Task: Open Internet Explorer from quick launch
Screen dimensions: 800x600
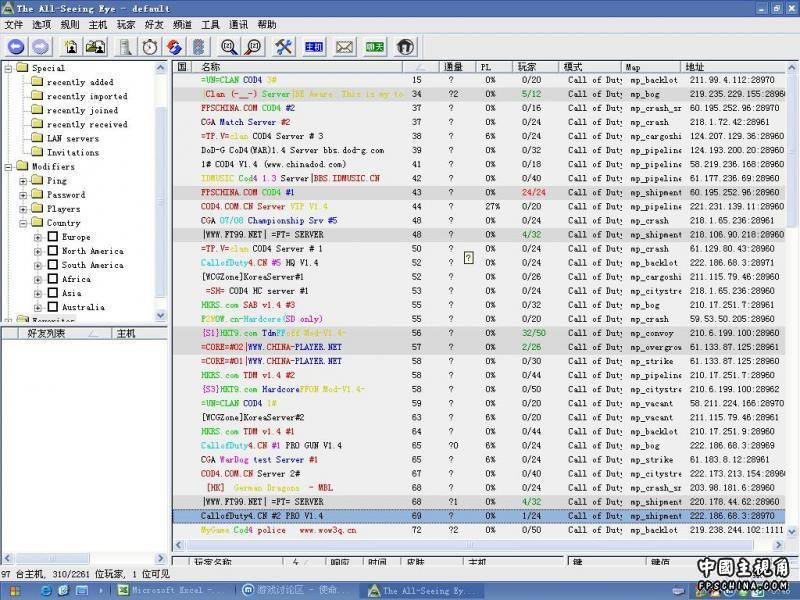Action: click(x=46, y=591)
